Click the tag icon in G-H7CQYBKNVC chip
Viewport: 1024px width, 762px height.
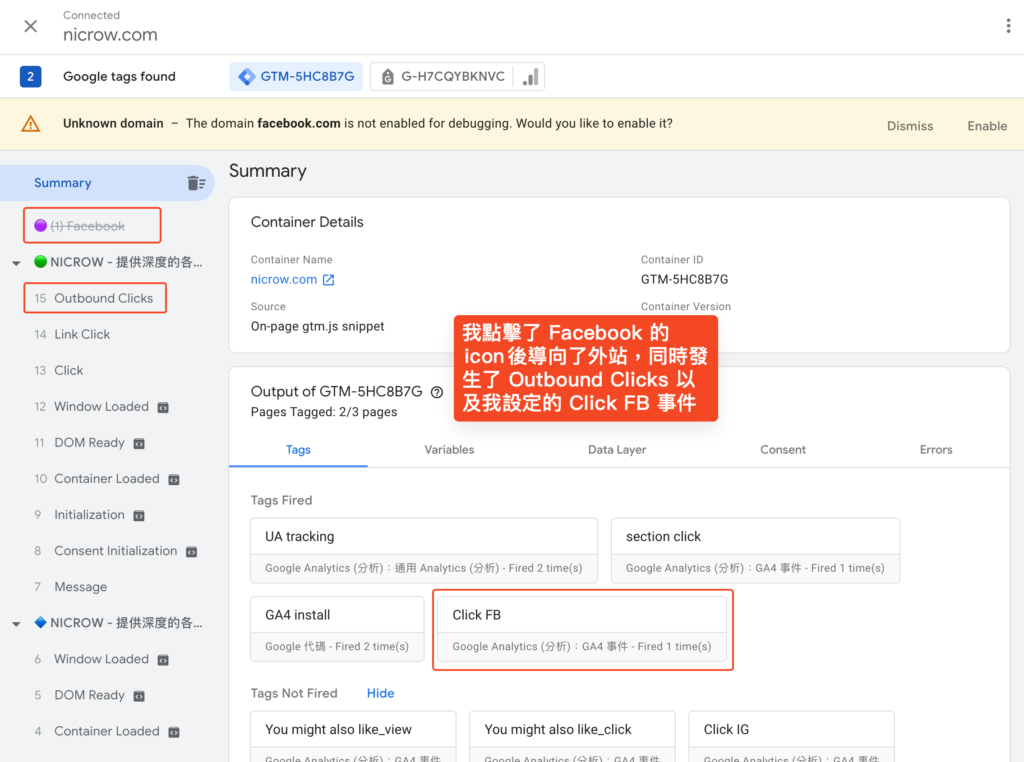coord(387,76)
